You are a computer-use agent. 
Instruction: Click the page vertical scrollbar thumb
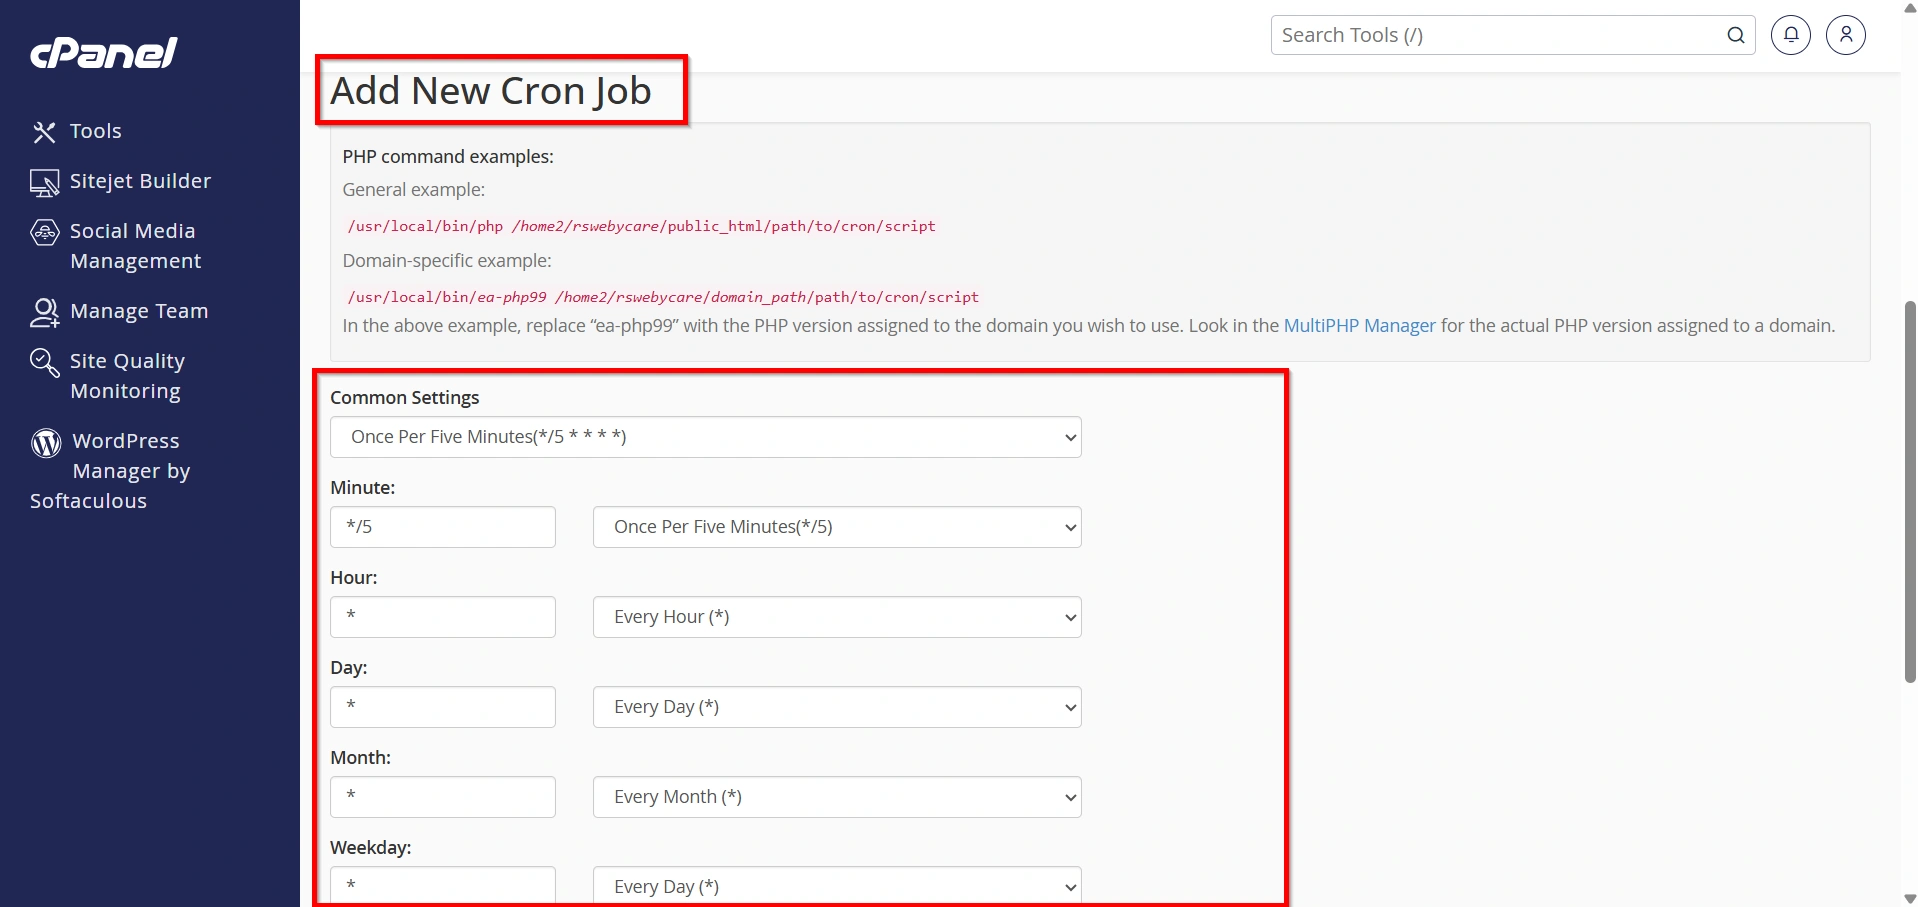click(x=1910, y=491)
